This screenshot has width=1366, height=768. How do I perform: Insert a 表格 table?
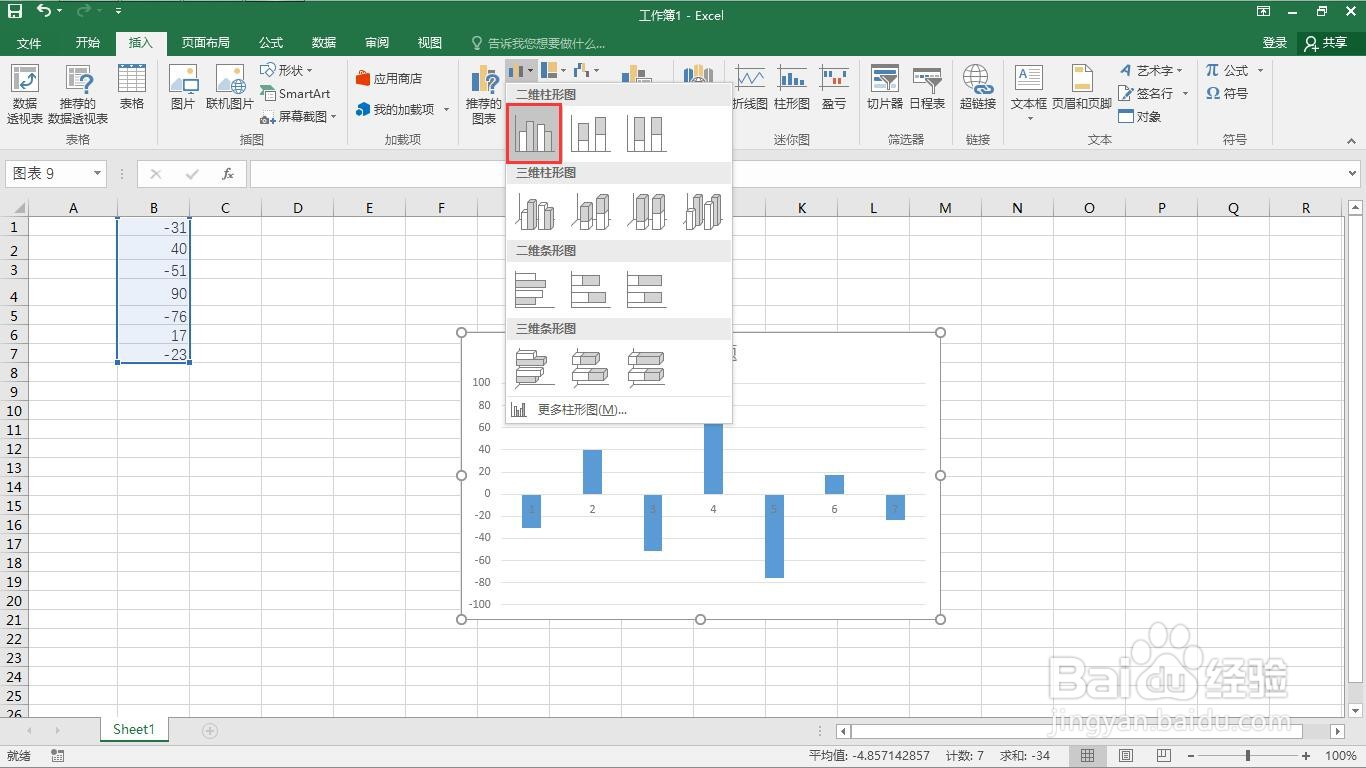[x=132, y=87]
